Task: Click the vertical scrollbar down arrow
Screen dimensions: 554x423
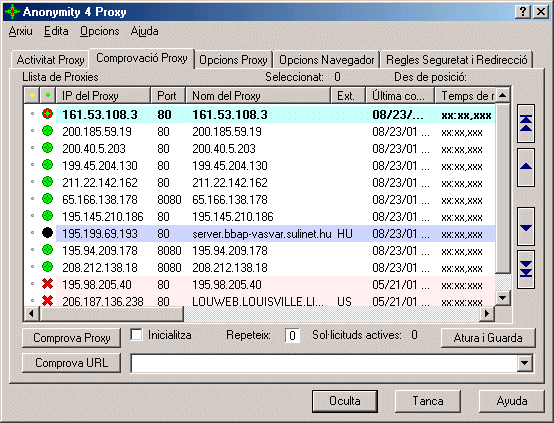Action: [502, 298]
